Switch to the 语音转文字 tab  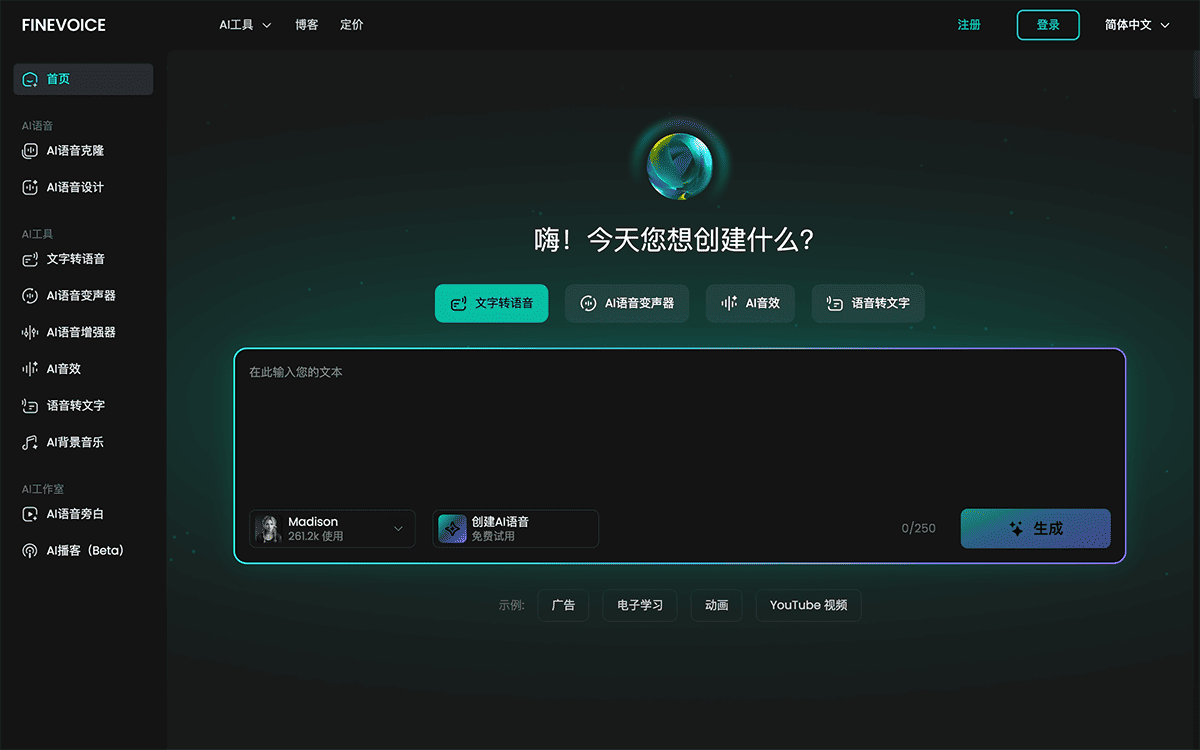(868, 303)
